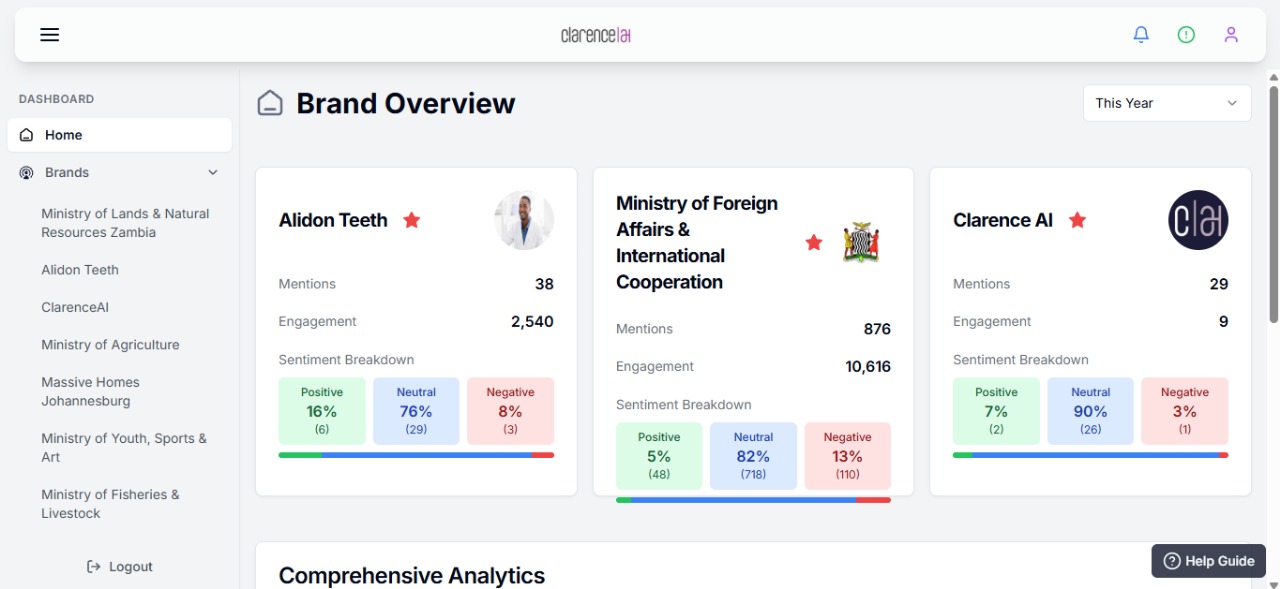Open the This Year time filter dropdown

(1167, 103)
